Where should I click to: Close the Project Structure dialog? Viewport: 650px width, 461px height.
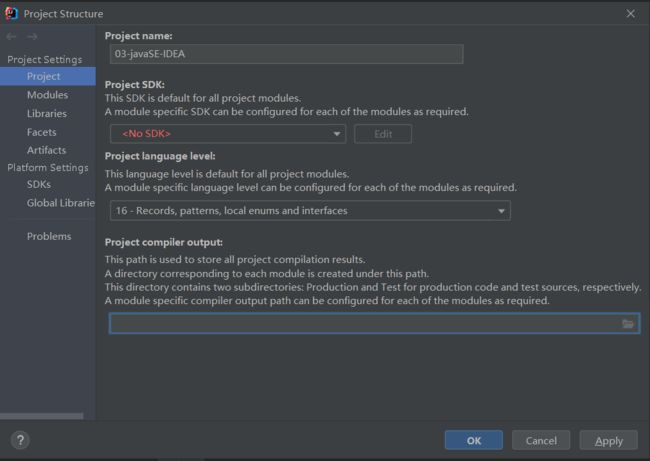coord(631,14)
